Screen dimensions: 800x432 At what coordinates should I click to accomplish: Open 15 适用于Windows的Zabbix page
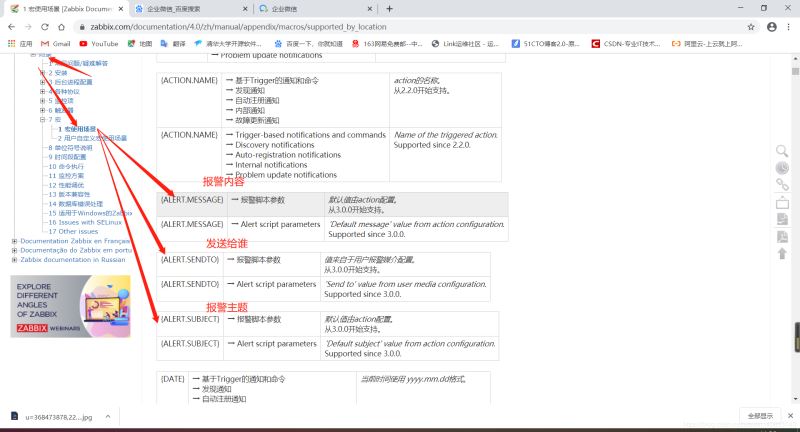[90, 213]
